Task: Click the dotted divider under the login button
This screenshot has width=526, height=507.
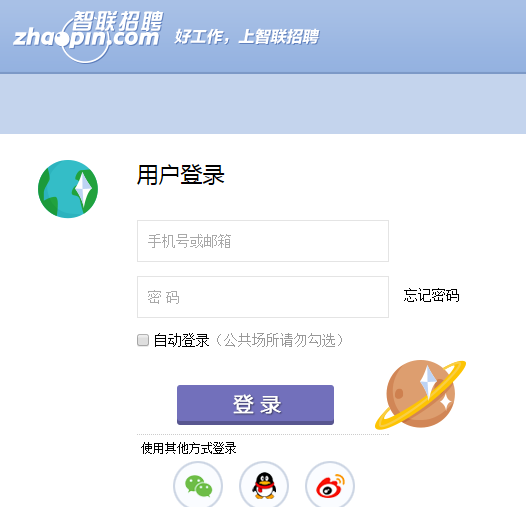Action: pyautogui.click(x=263, y=434)
